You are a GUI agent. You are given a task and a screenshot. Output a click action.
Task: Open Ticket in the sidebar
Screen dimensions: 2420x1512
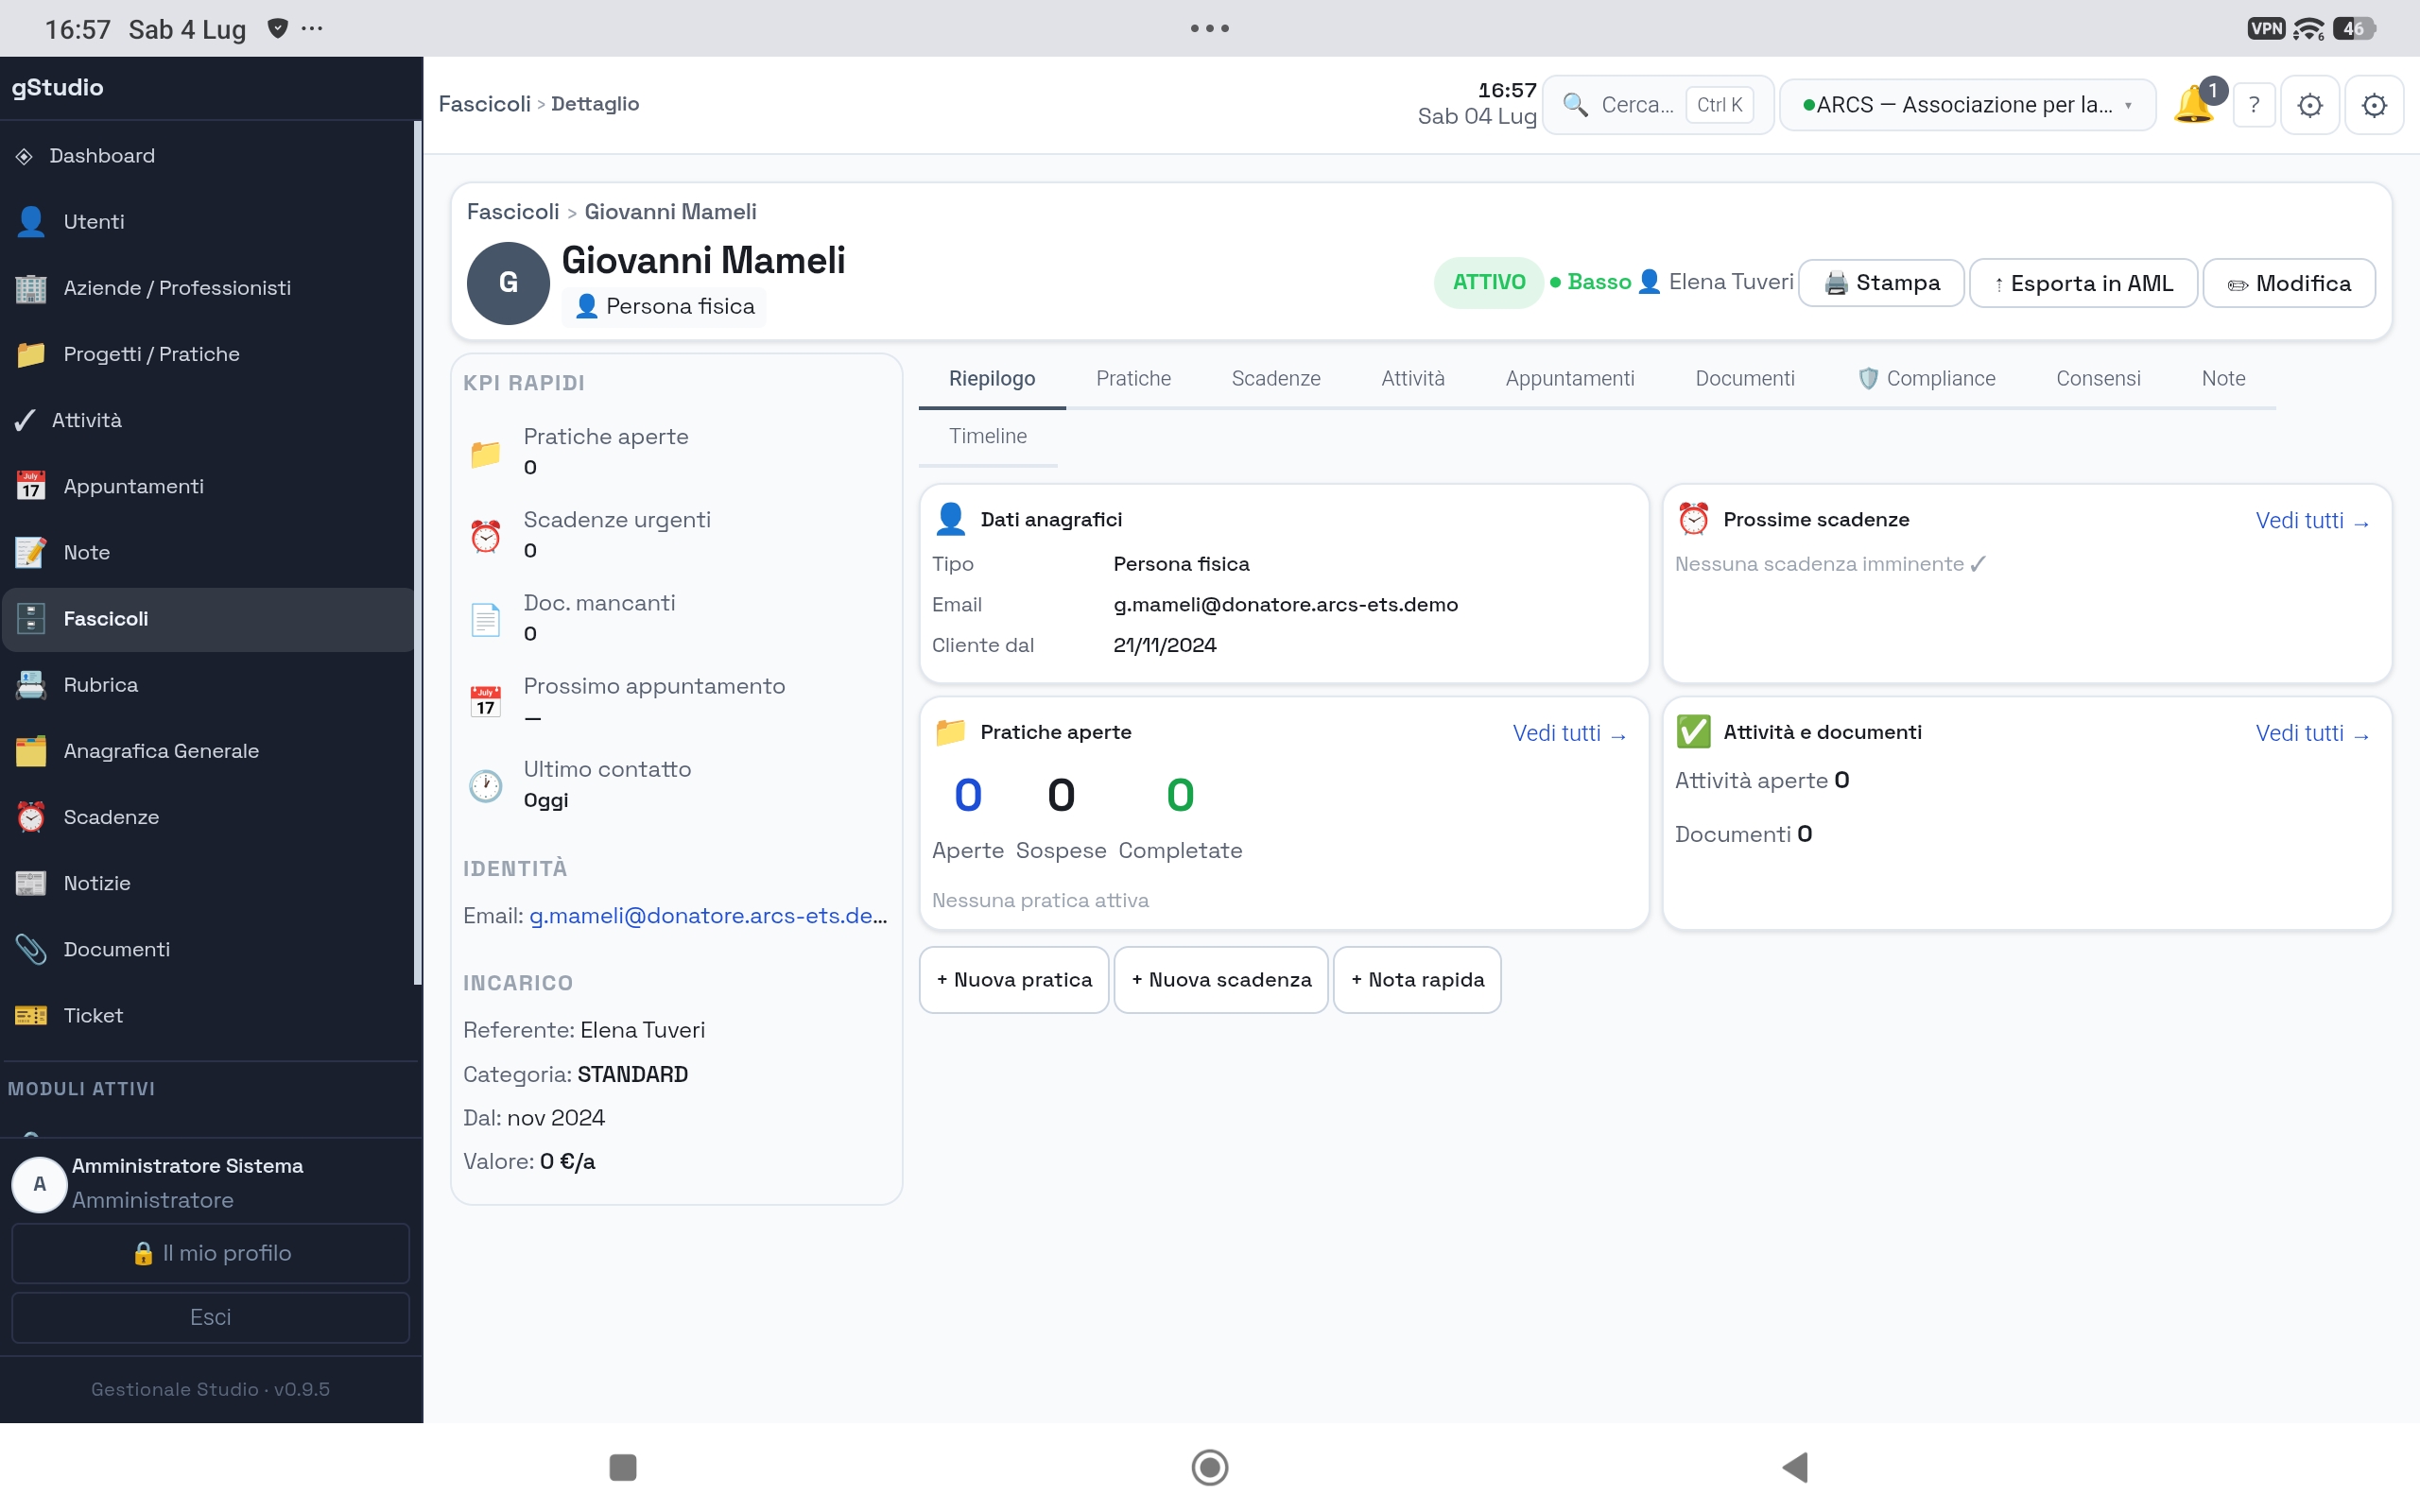(x=207, y=1015)
